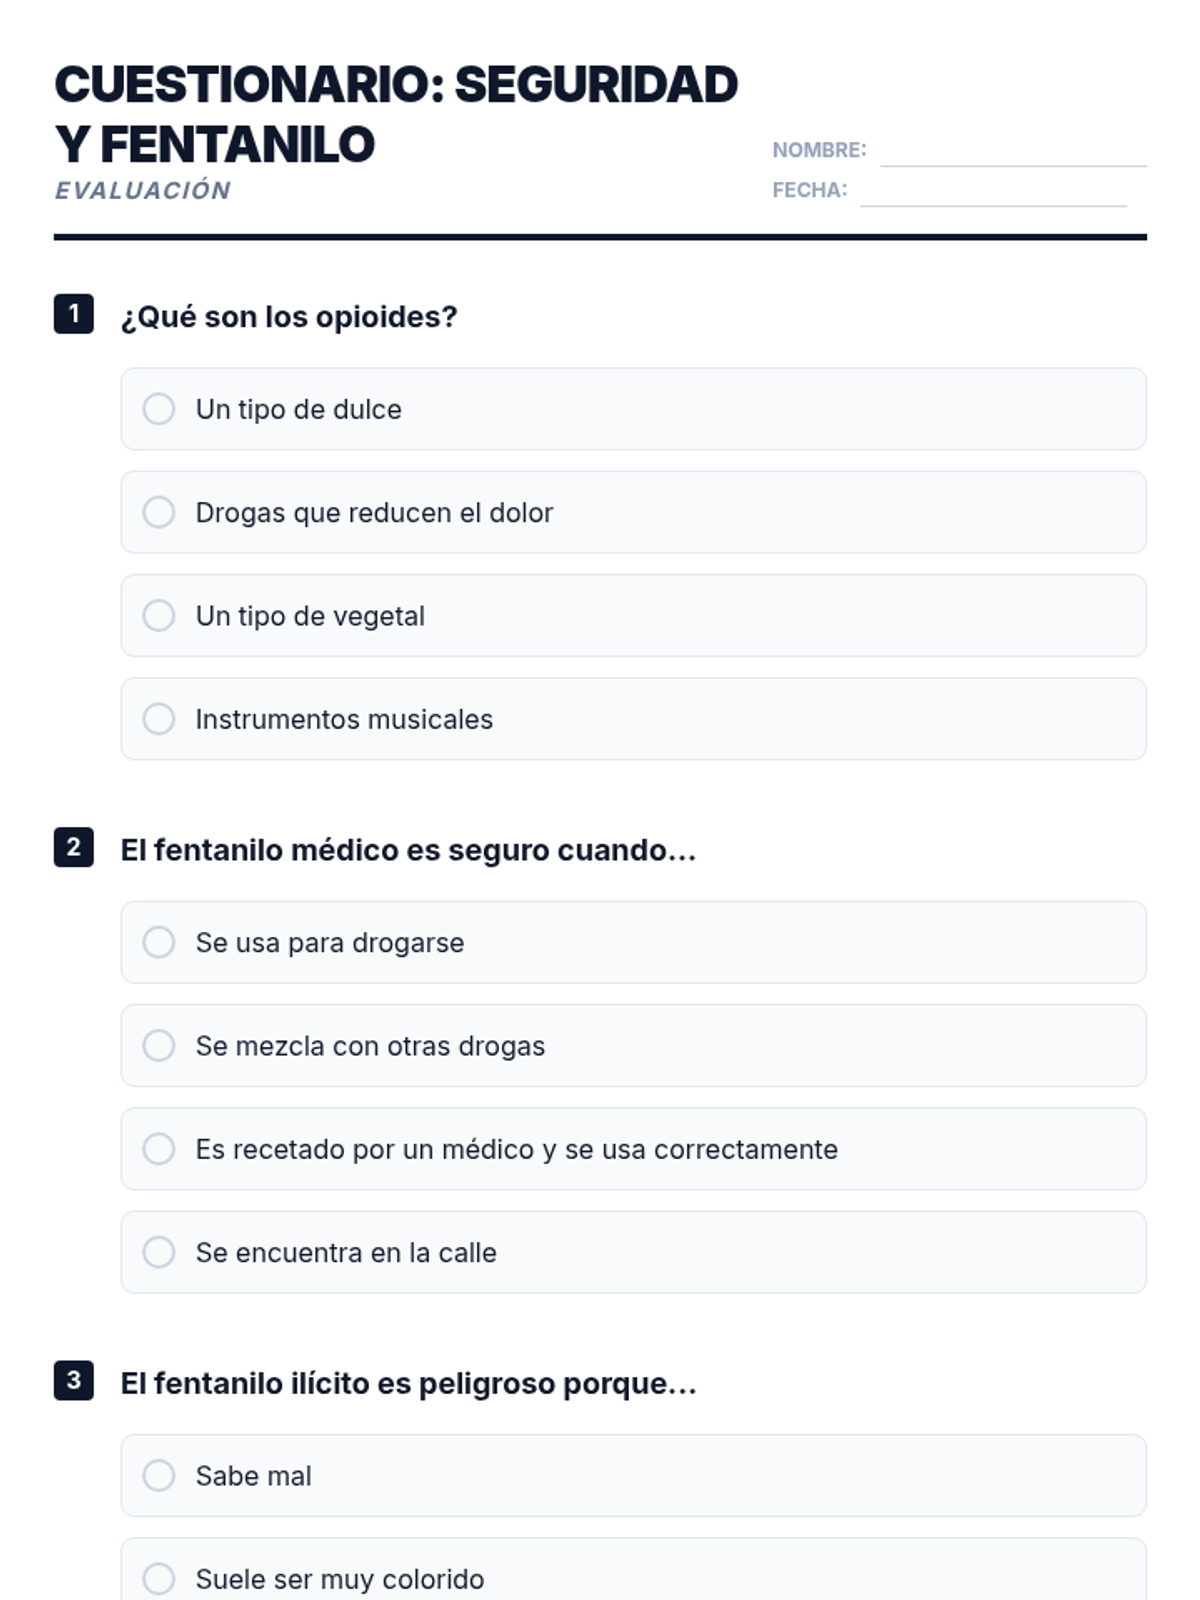Choose "Se mezcla con otras drogas" radio
Viewport: 1200px width, 1600px height.
(x=159, y=1046)
